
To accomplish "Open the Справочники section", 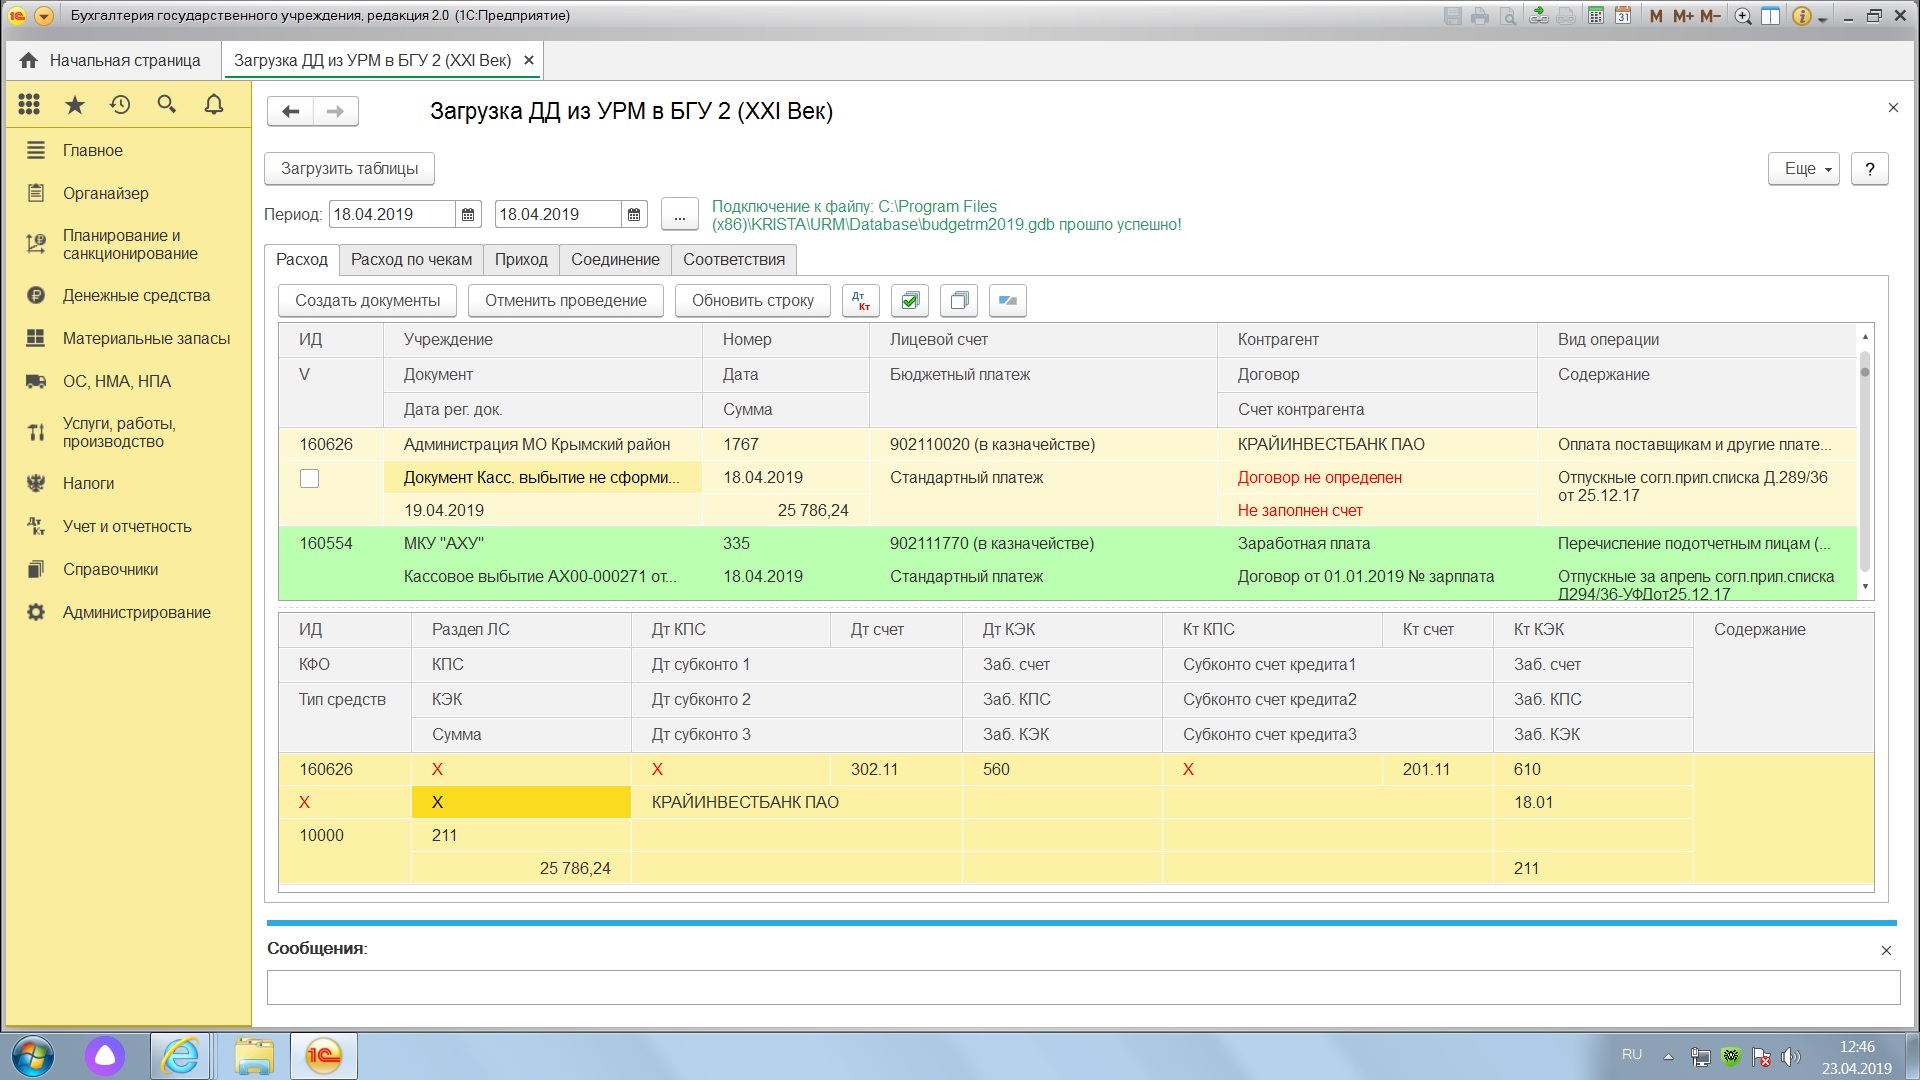I will pos(128,569).
